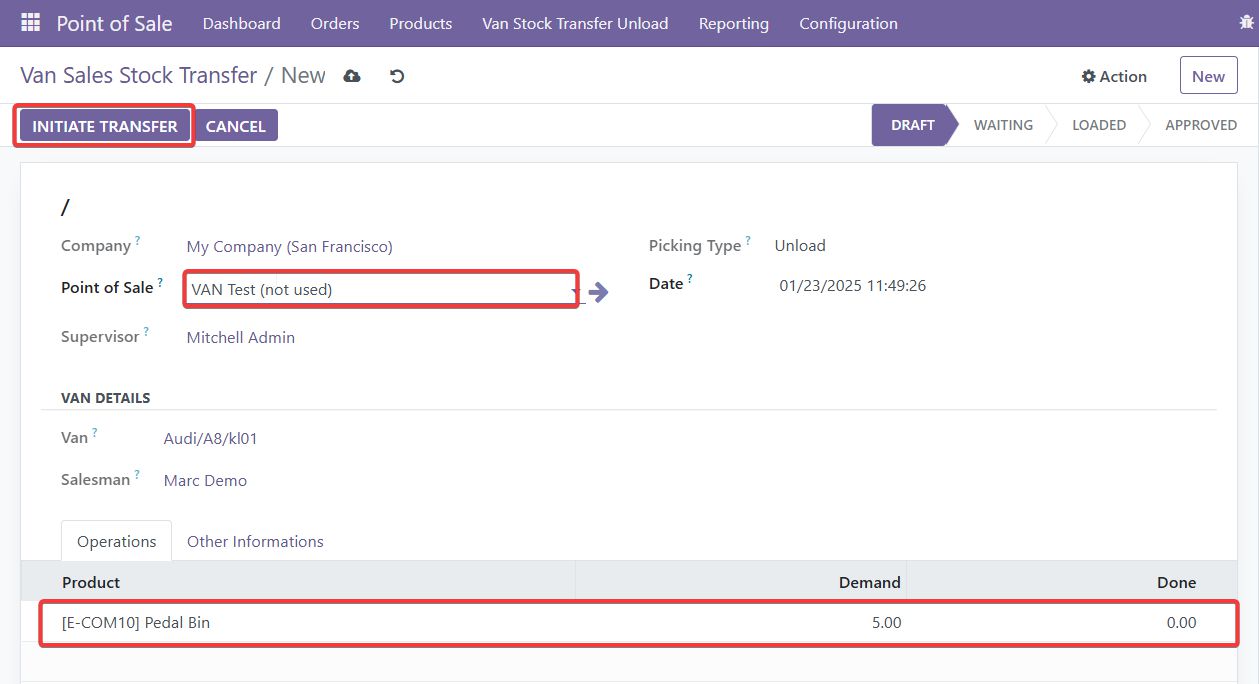Expand the Point of Sale dropdown
1259x684 pixels.
(574, 291)
